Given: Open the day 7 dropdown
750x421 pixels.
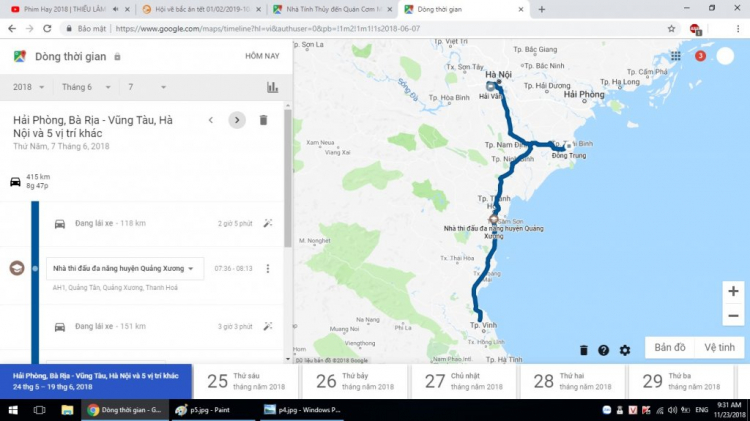Looking at the screenshot, I should click(147, 87).
